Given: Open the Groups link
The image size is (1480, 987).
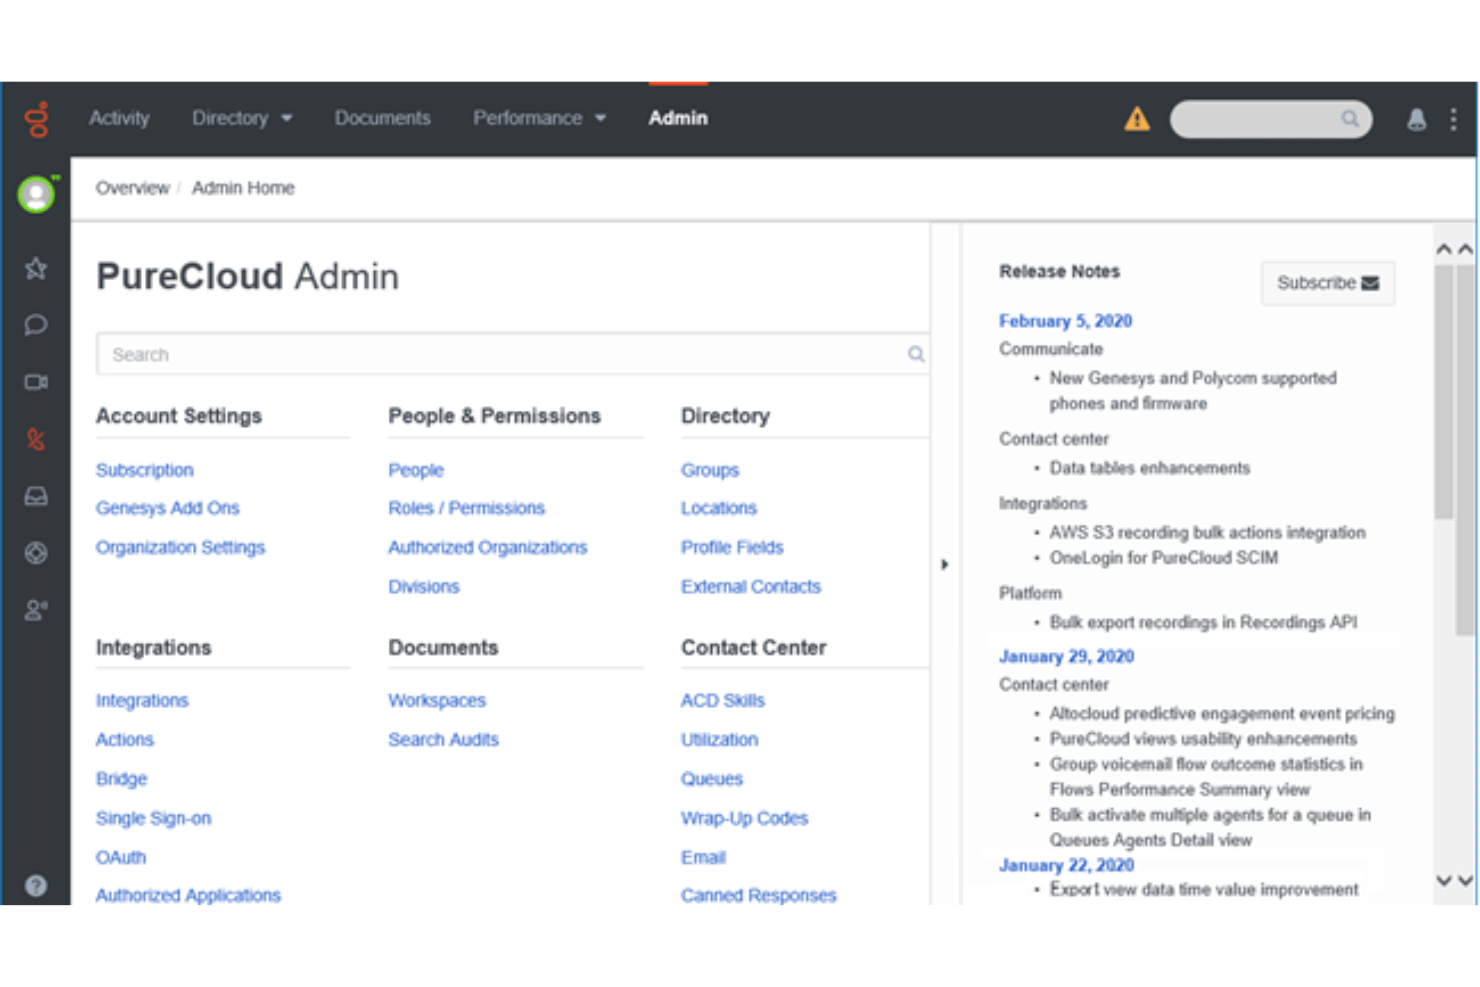Looking at the screenshot, I should tap(710, 470).
